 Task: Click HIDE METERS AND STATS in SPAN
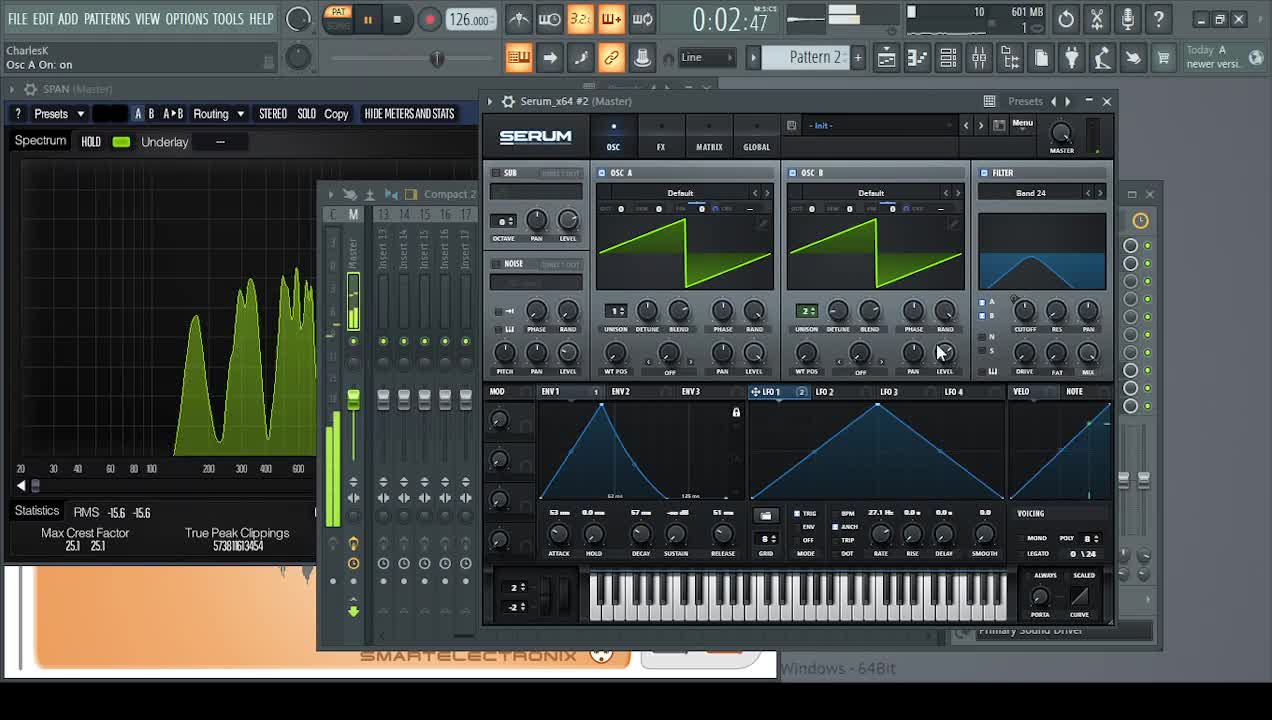(409, 114)
